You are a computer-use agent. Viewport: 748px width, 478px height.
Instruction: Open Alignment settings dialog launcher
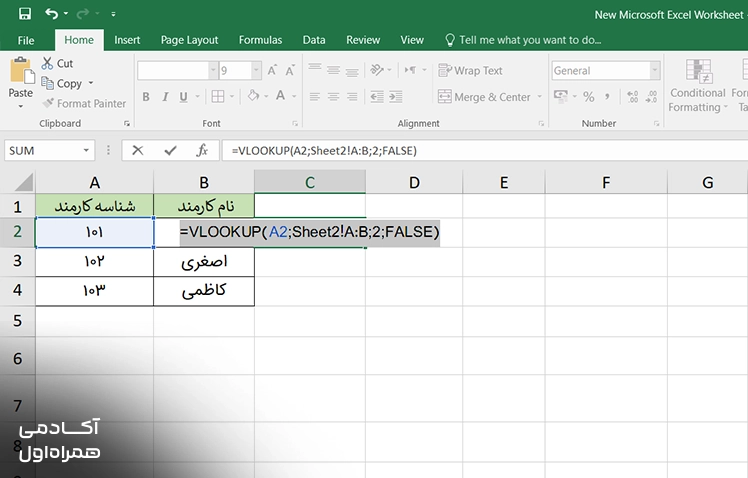click(541, 124)
